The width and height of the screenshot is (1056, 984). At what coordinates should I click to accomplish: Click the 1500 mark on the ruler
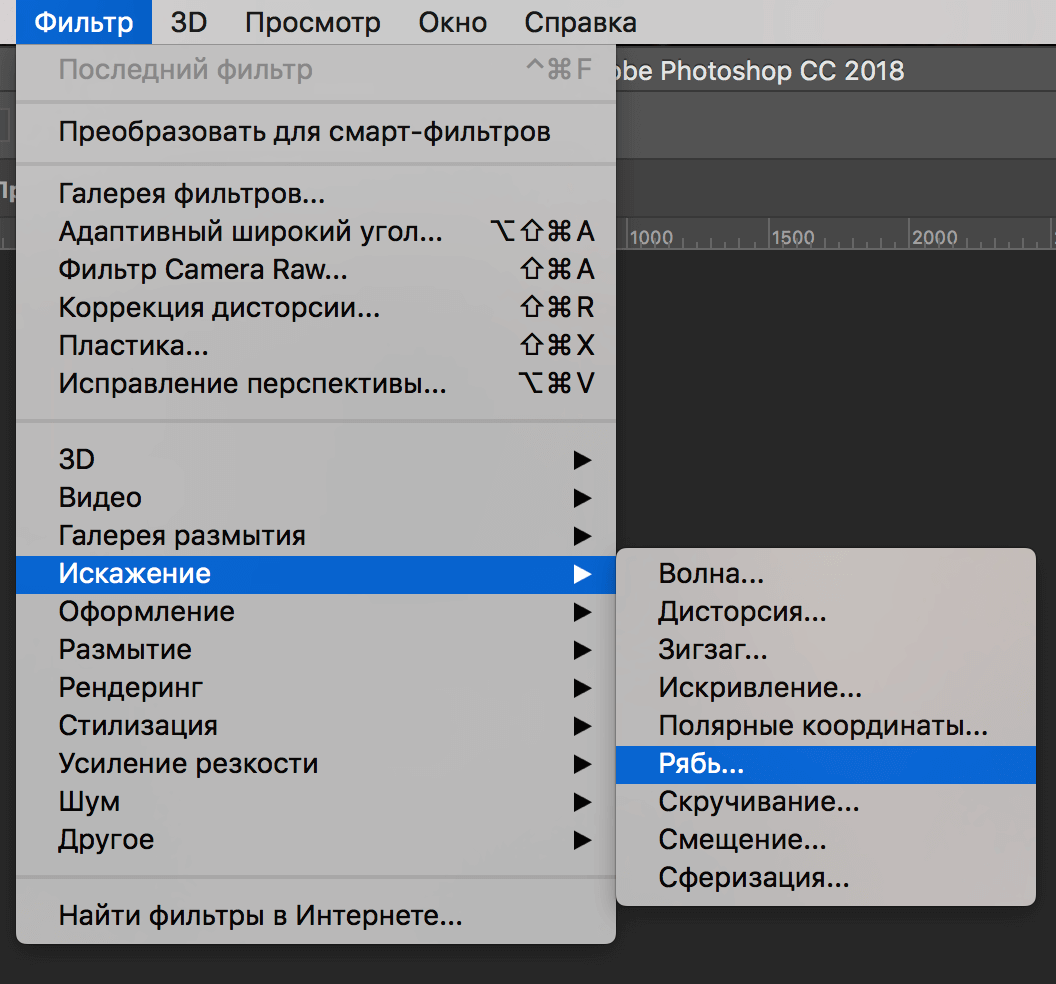(x=794, y=237)
